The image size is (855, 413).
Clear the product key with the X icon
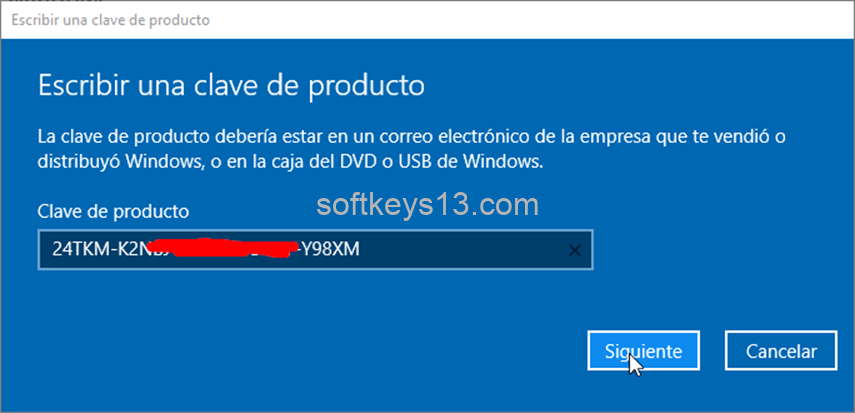[574, 250]
